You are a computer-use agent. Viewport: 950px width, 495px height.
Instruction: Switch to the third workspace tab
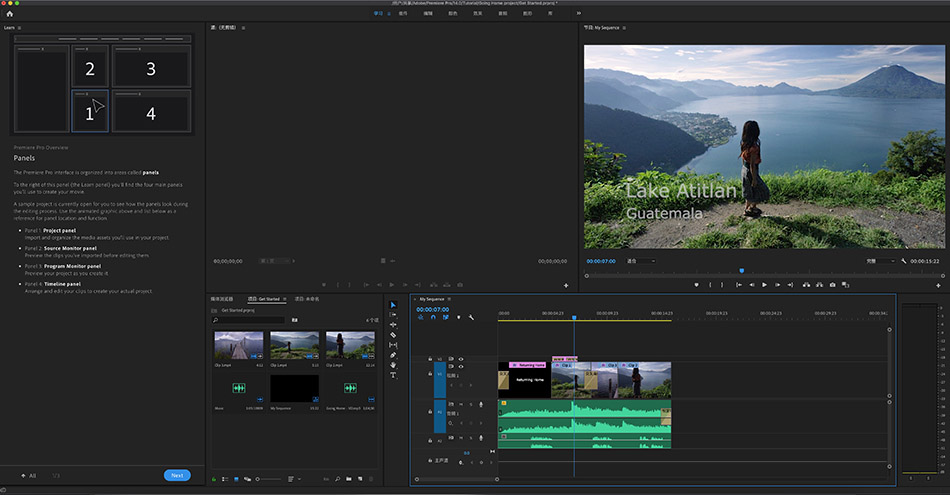point(428,13)
